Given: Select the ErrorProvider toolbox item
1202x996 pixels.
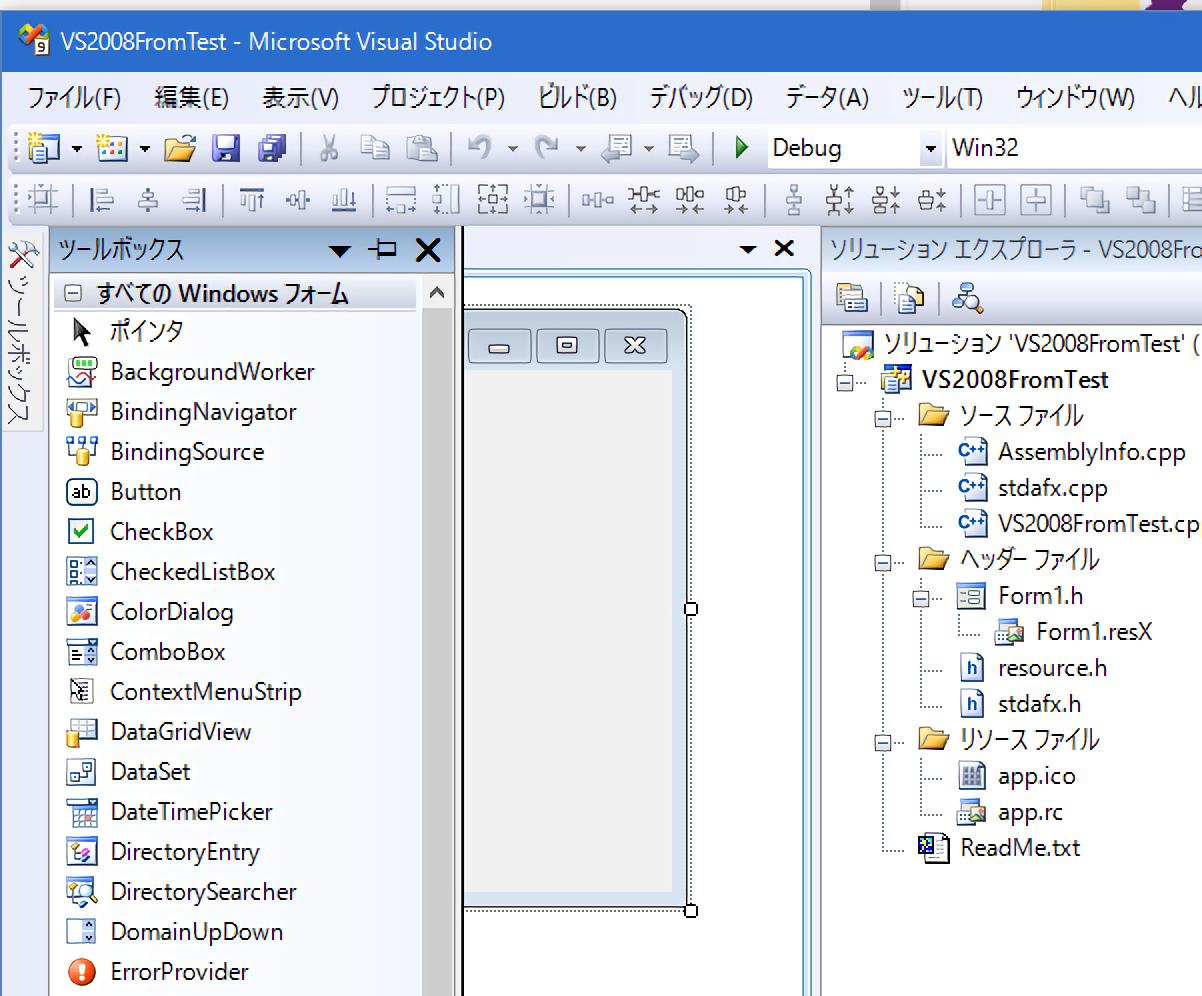Looking at the screenshot, I should 179,972.
